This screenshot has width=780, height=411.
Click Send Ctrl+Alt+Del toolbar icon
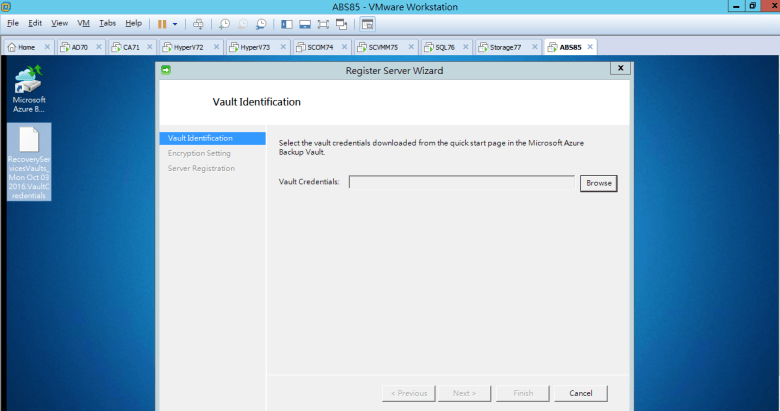point(198,22)
